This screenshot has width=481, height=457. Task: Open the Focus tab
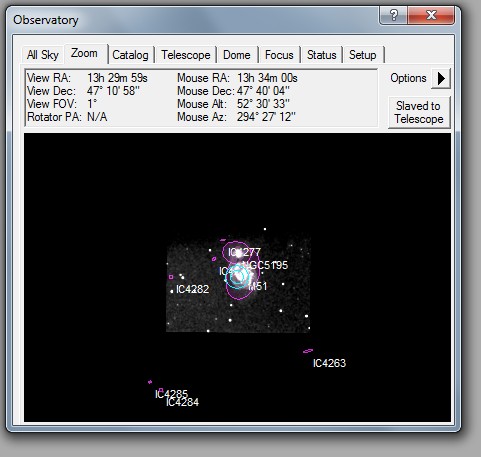(x=279, y=55)
